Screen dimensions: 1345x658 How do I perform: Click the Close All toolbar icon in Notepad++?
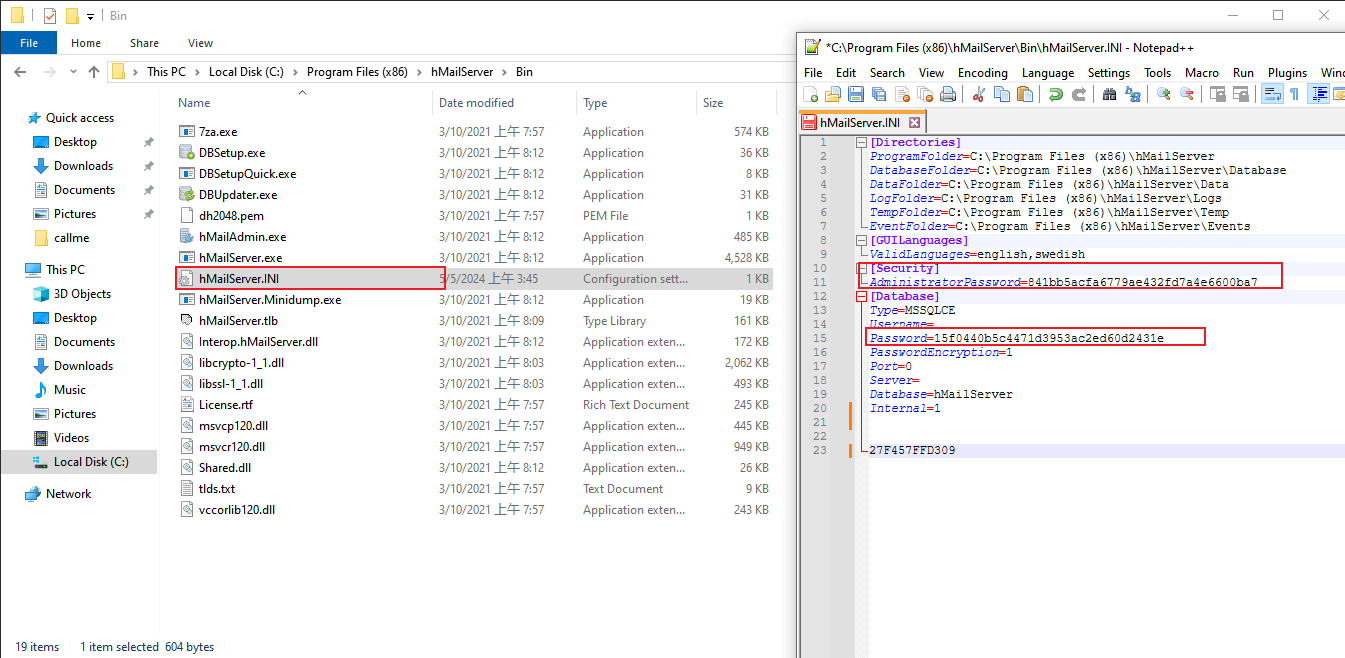(x=925, y=94)
